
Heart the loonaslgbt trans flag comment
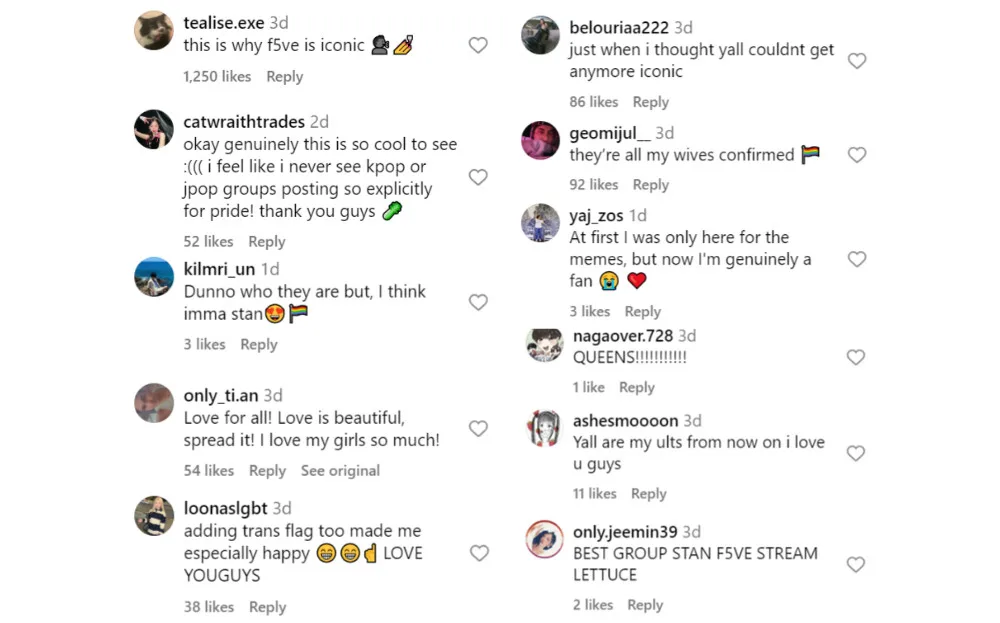point(478,553)
